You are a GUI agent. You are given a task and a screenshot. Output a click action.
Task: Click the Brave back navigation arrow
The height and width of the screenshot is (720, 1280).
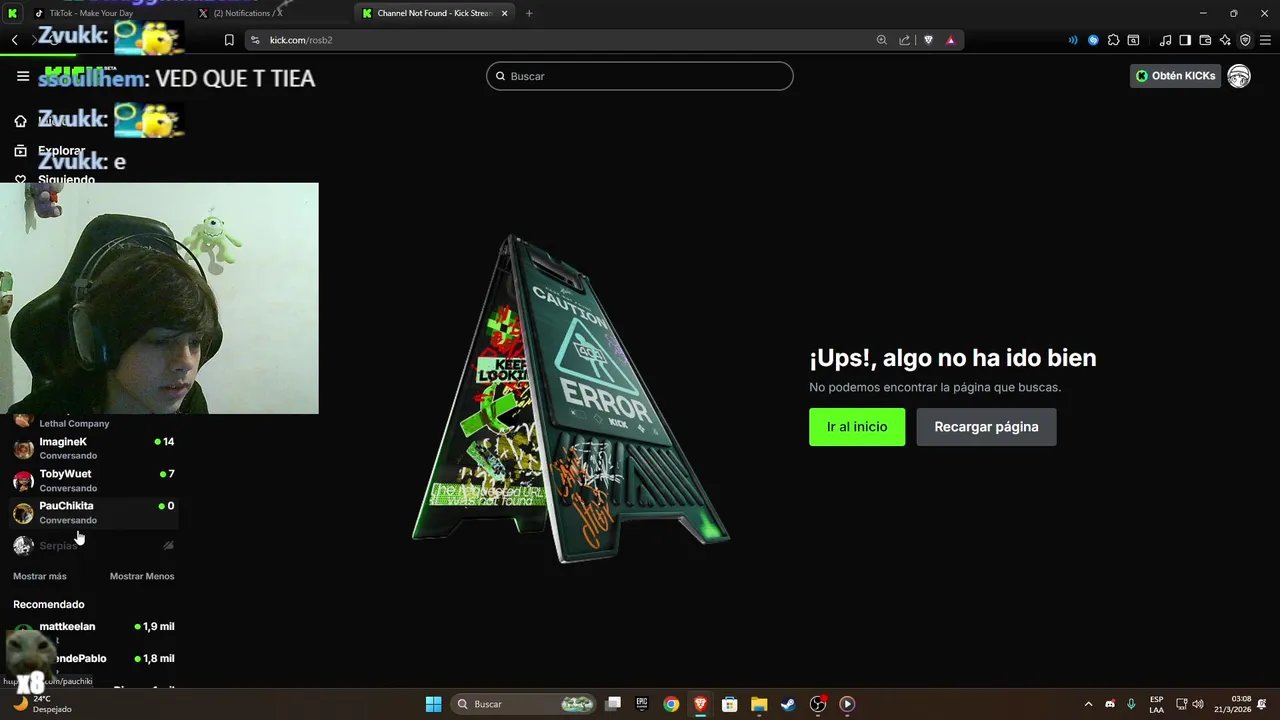tap(15, 40)
